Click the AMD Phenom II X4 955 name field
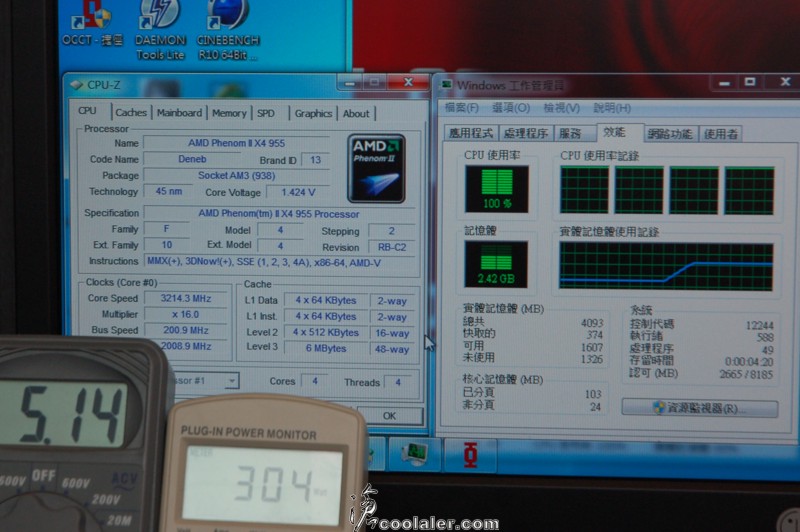Screen dimensions: 800x532 (236, 143)
